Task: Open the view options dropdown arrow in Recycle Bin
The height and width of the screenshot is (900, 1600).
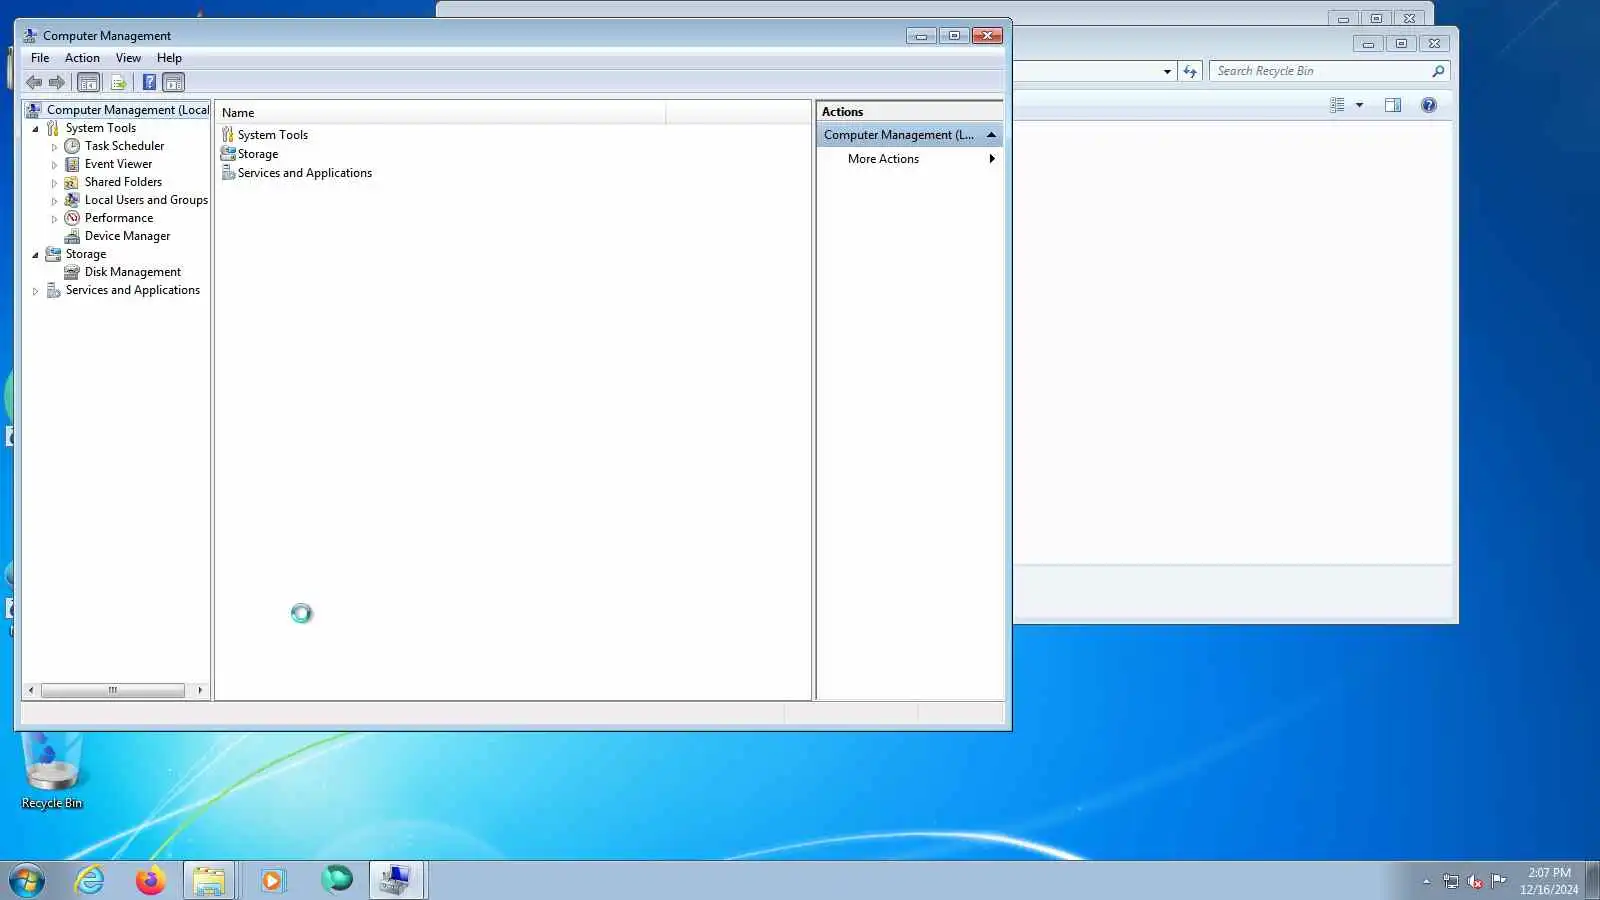Action: pyautogui.click(x=1359, y=105)
